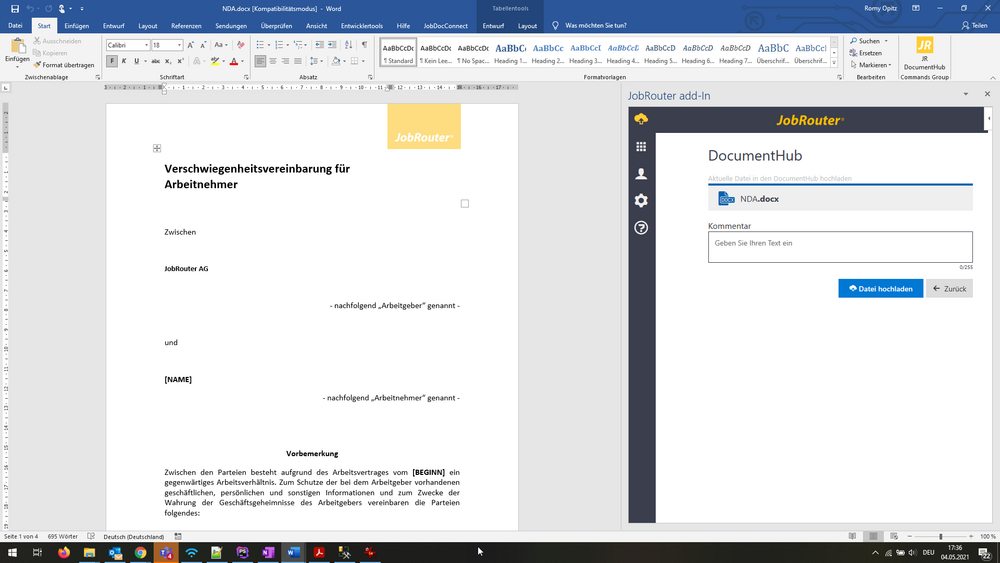Toggle bold (F) formatting
The height and width of the screenshot is (563, 1000).
click(x=112, y=61)
